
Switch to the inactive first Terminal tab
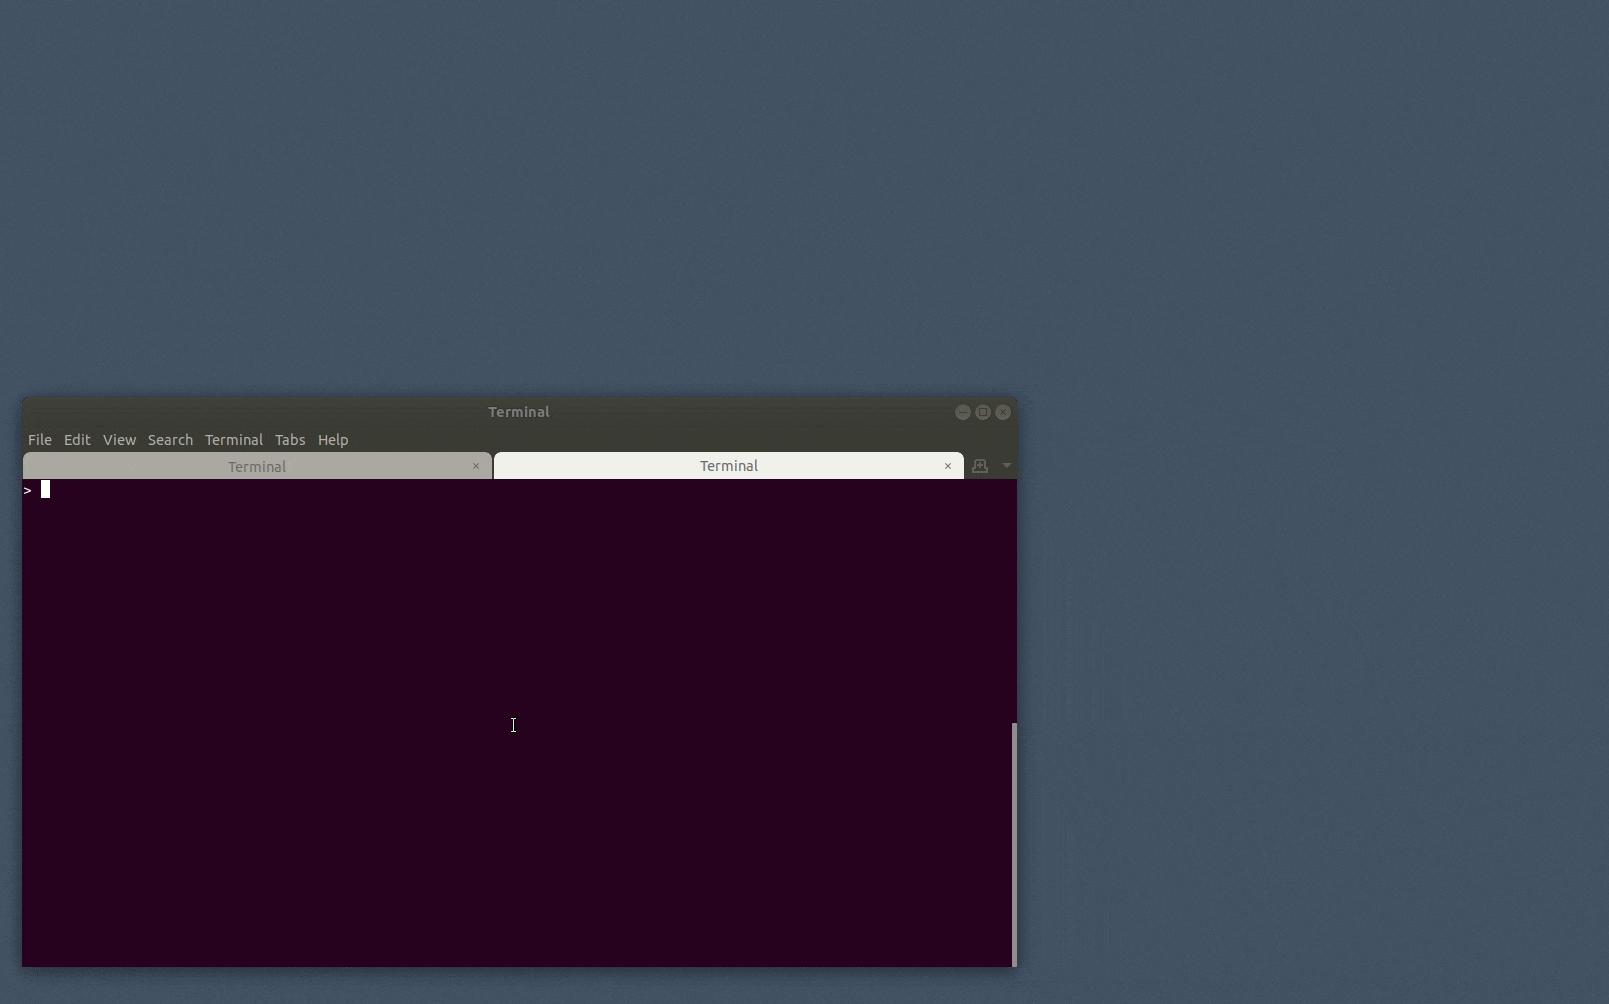point(257,466)
